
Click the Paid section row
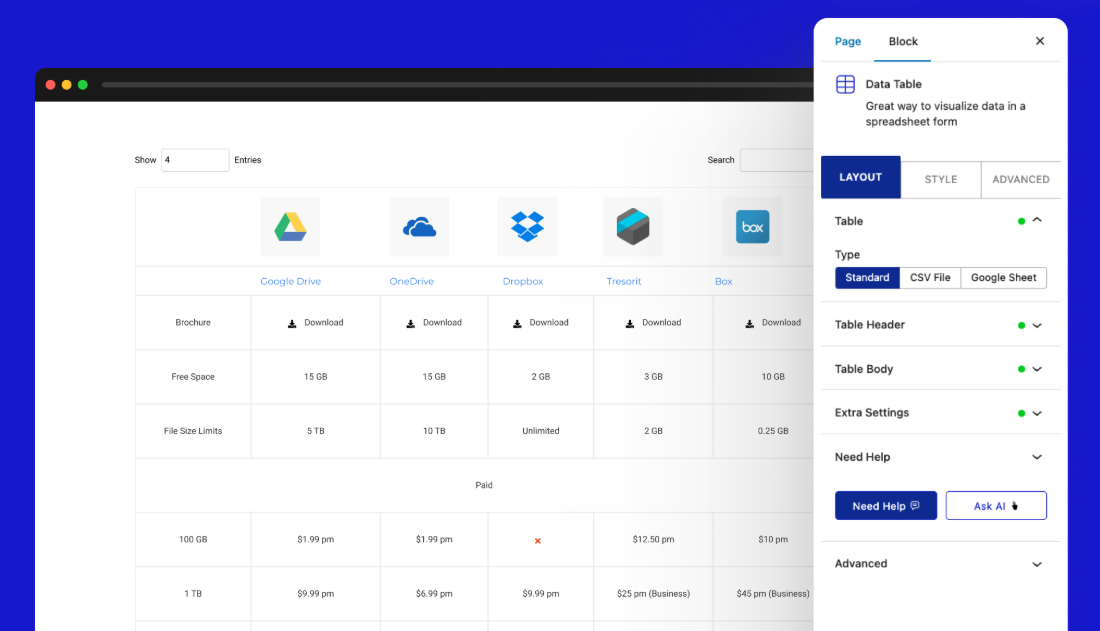pyautogui.click(x=475, y=485)
